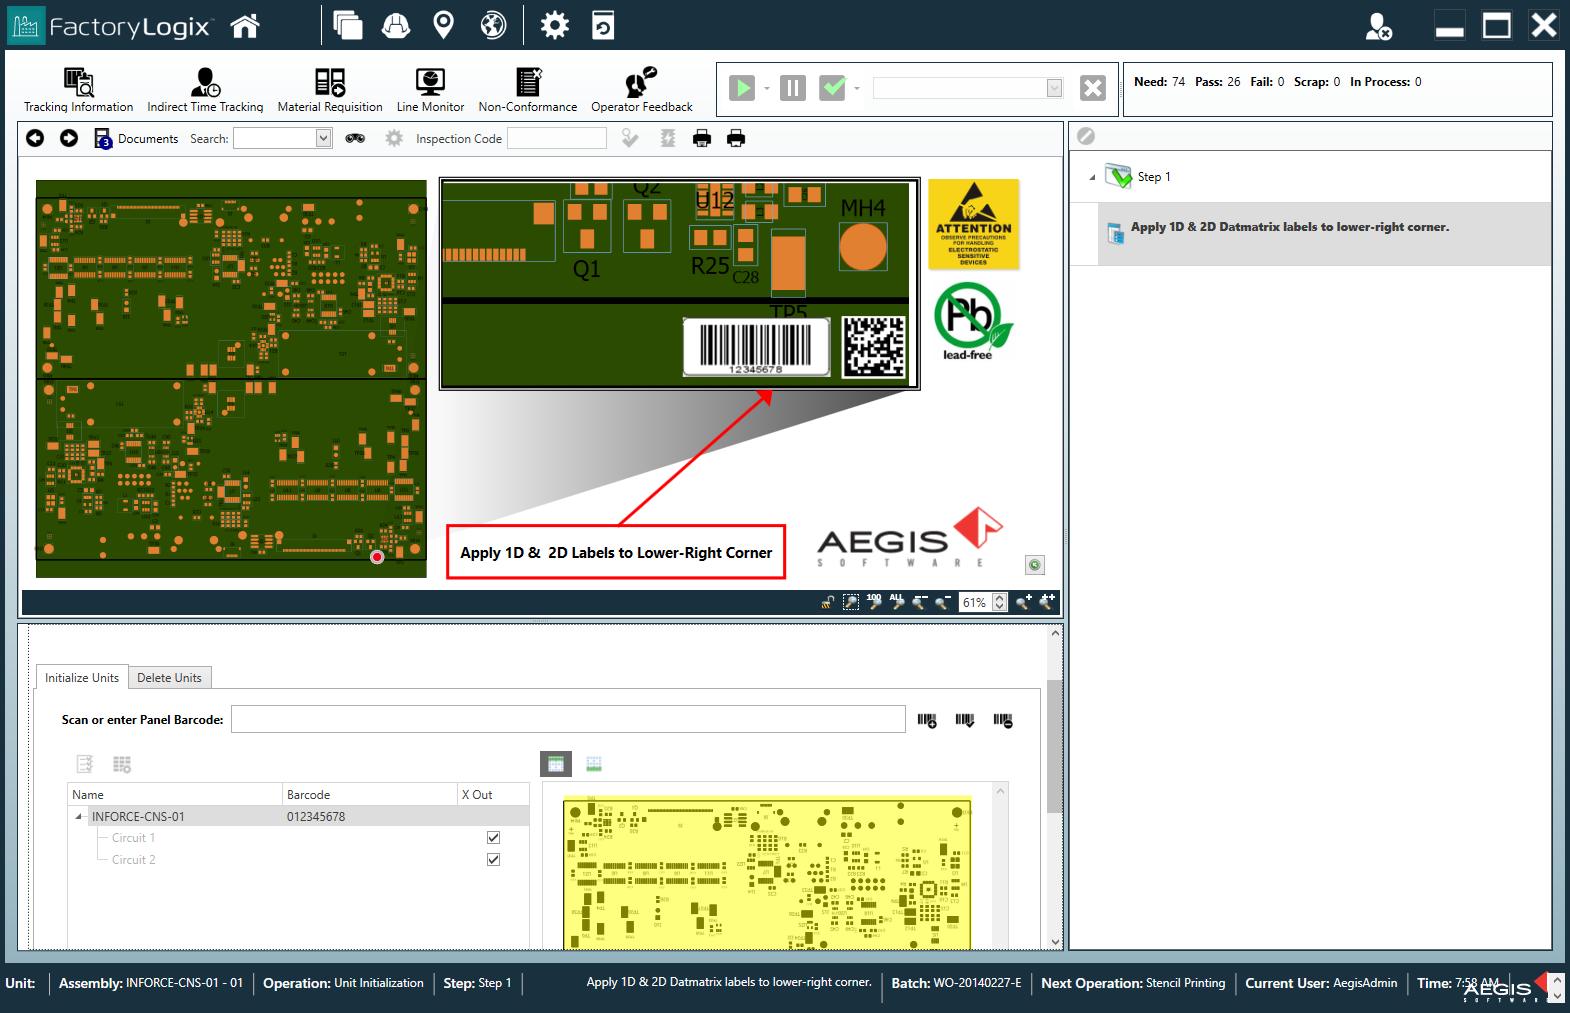Open Operator Feedback

click(x=641, y=90)
